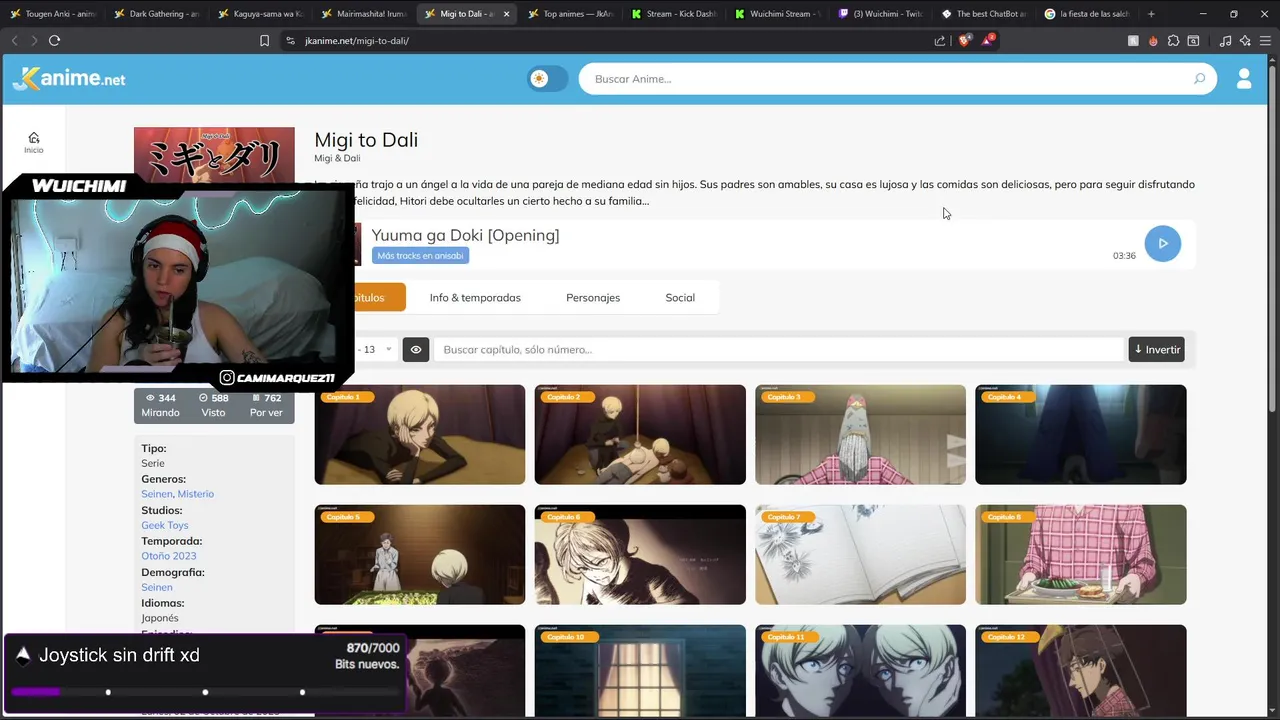Click the Mirando 344 status button

tap(160, 405)
